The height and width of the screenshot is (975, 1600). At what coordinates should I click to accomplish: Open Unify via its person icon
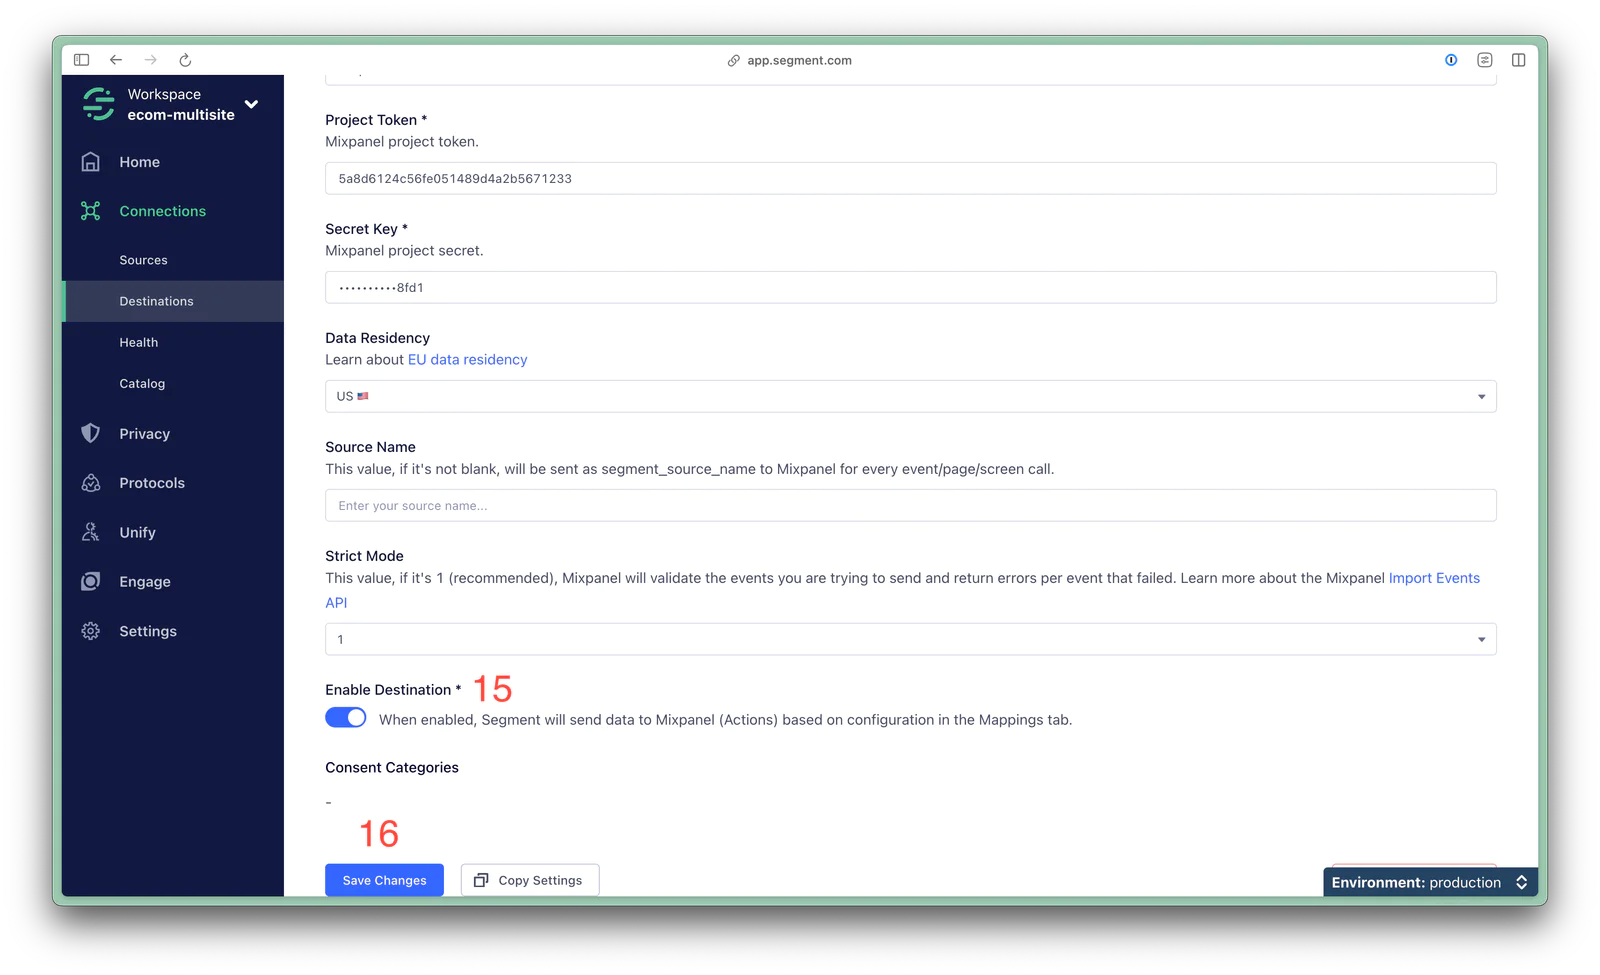(91, 532)
